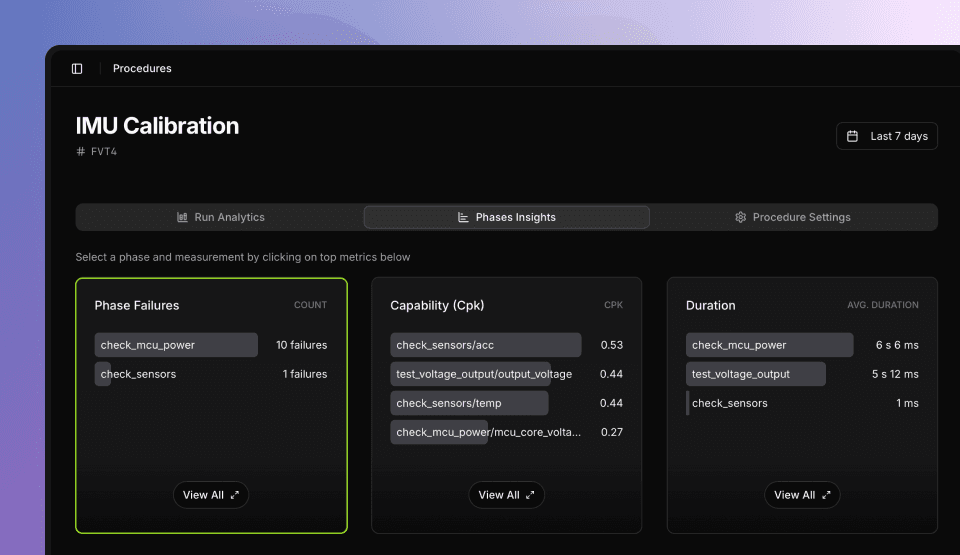Image resolution: width=960 pixels, height=555 pixels.
Task: Select check_sensors/temp capability row
Action: click(x=469, y=403)
